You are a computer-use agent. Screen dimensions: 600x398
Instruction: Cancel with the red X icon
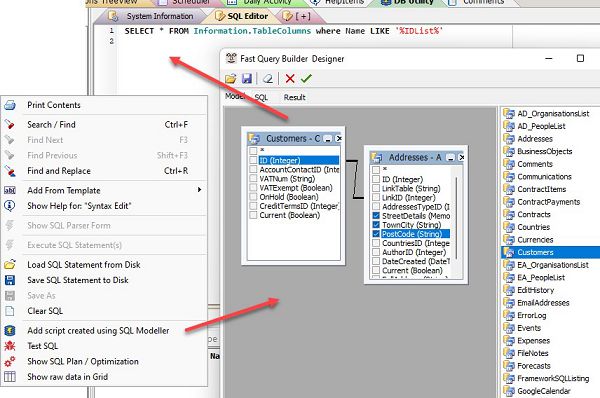[x=290, y=78]
